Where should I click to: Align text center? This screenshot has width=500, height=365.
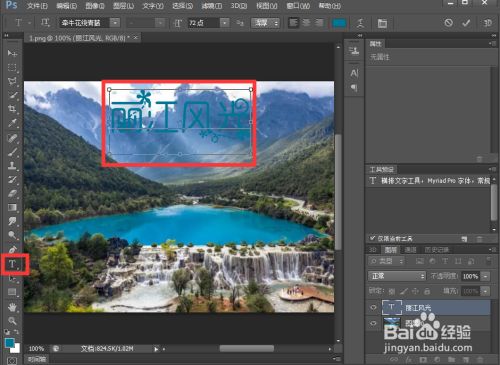tap(306, 23)
